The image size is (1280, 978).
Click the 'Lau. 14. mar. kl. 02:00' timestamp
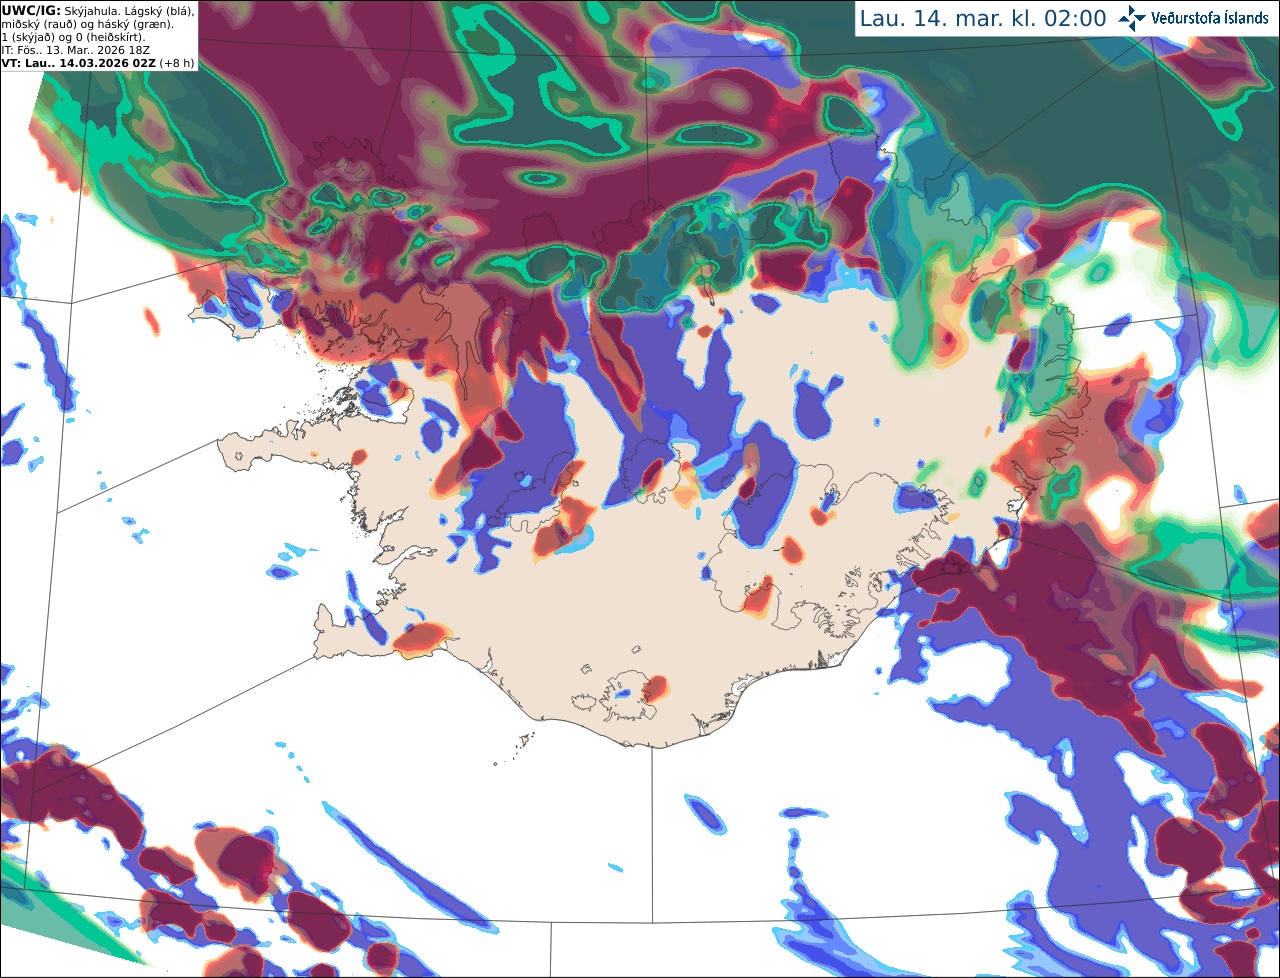pos(983,18)
